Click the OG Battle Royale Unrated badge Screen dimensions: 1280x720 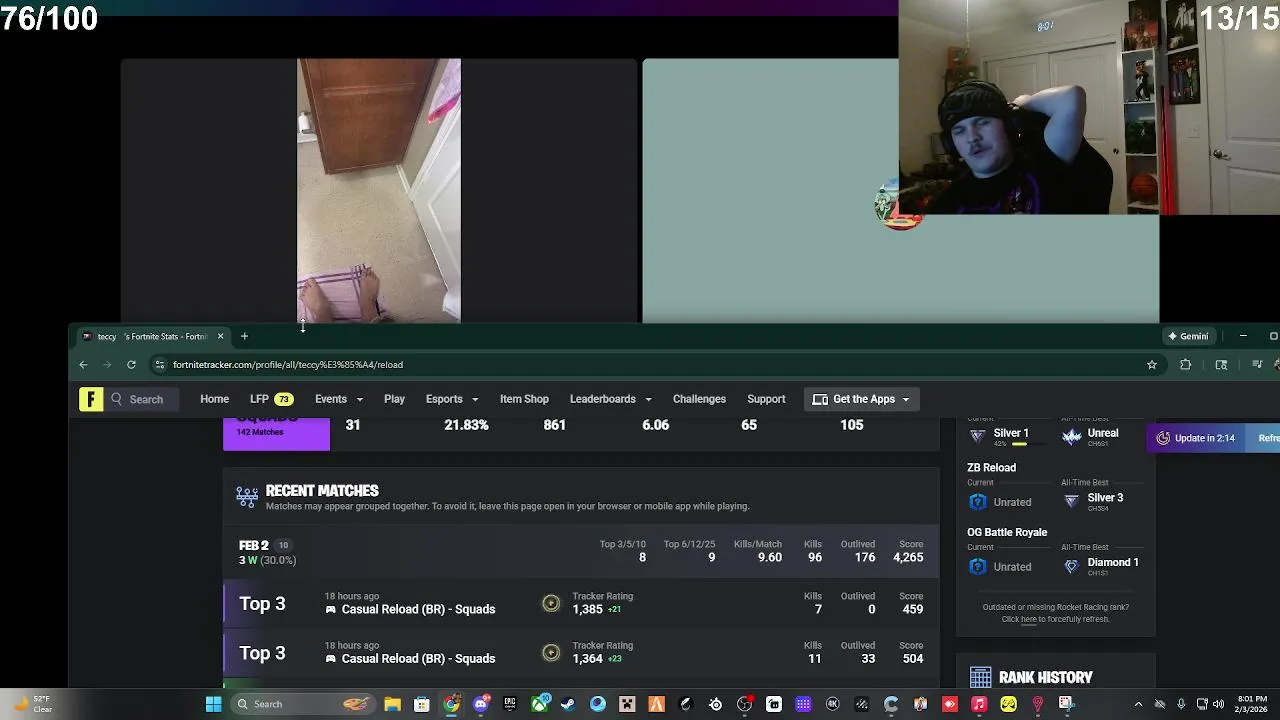(x=978, y=567)
